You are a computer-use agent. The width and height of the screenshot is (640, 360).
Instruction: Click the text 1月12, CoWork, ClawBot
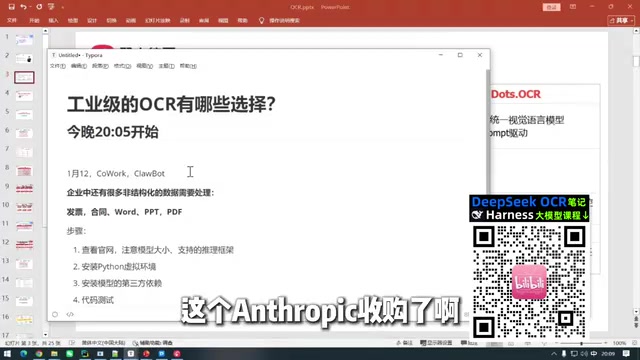(116, 173)
